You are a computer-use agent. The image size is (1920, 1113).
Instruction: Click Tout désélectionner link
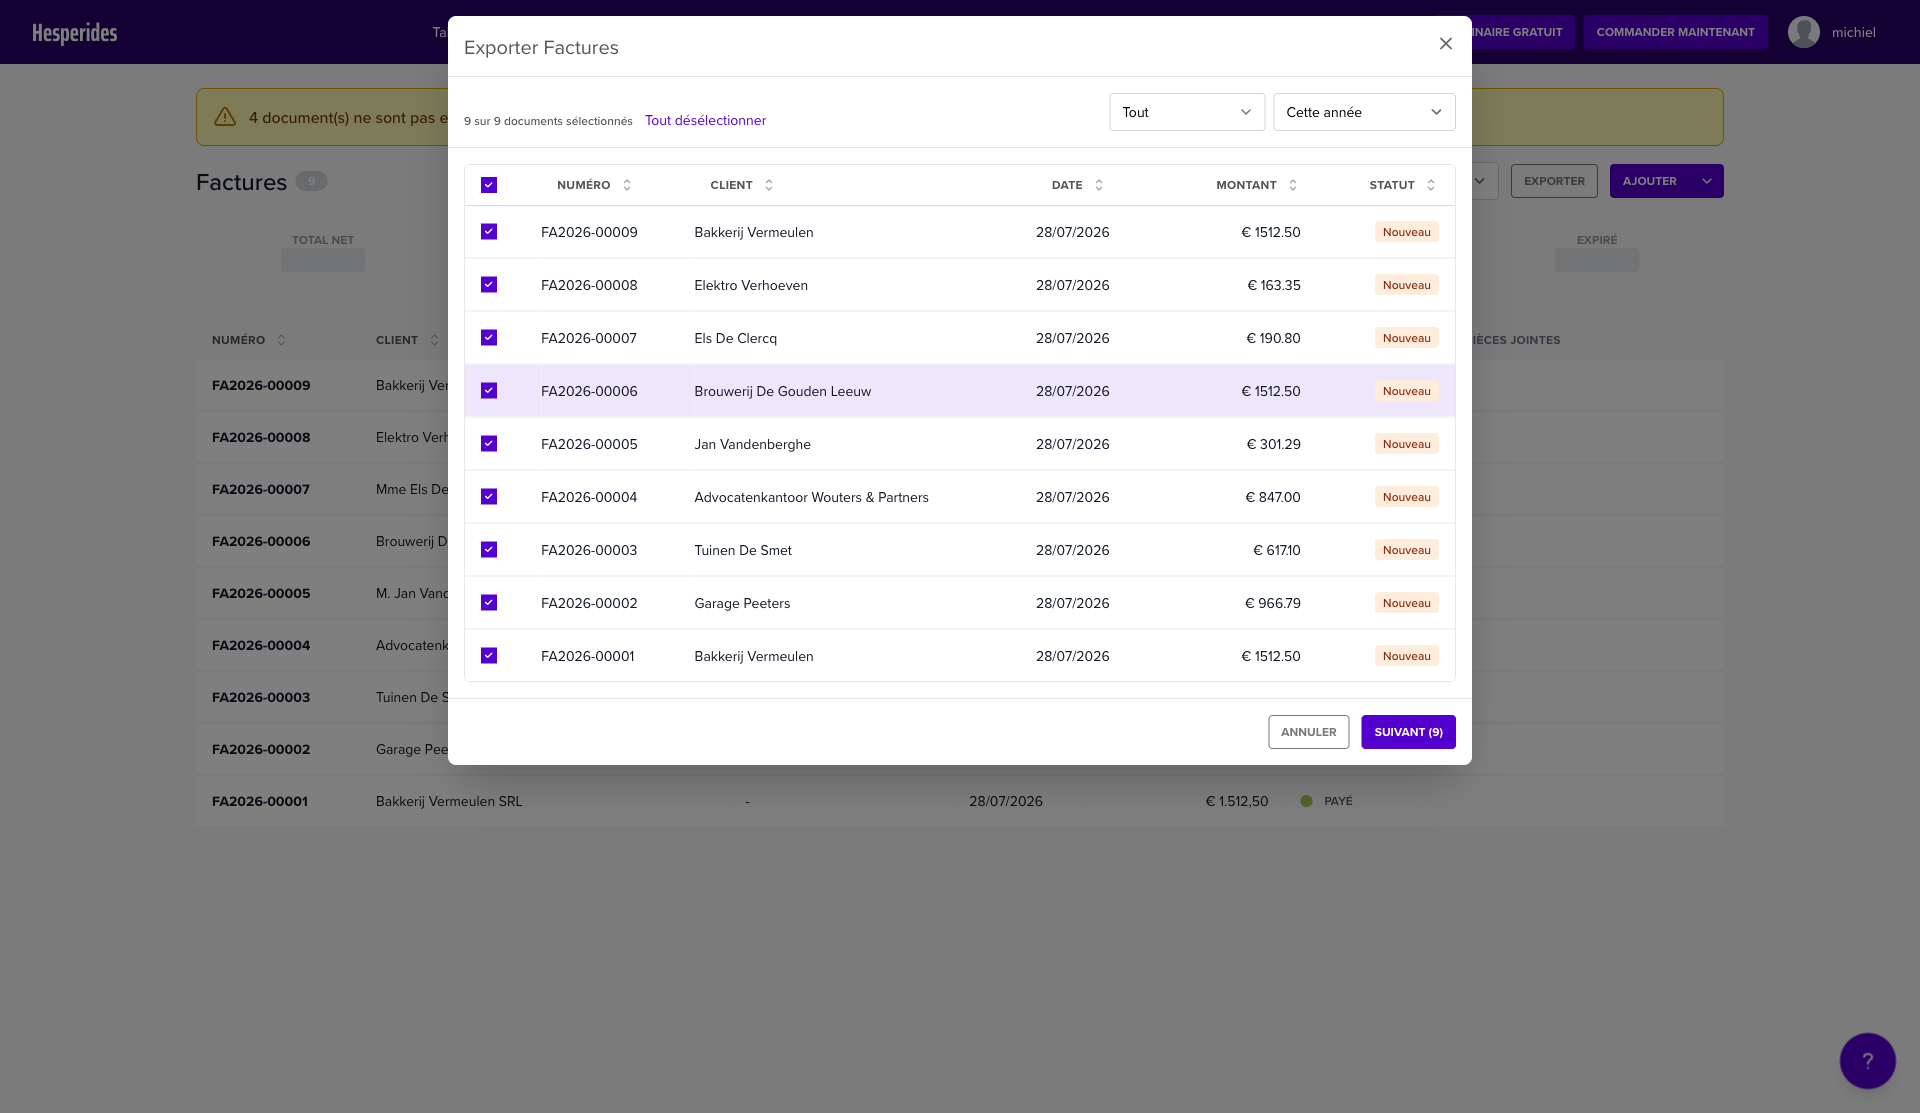[705, 120]
